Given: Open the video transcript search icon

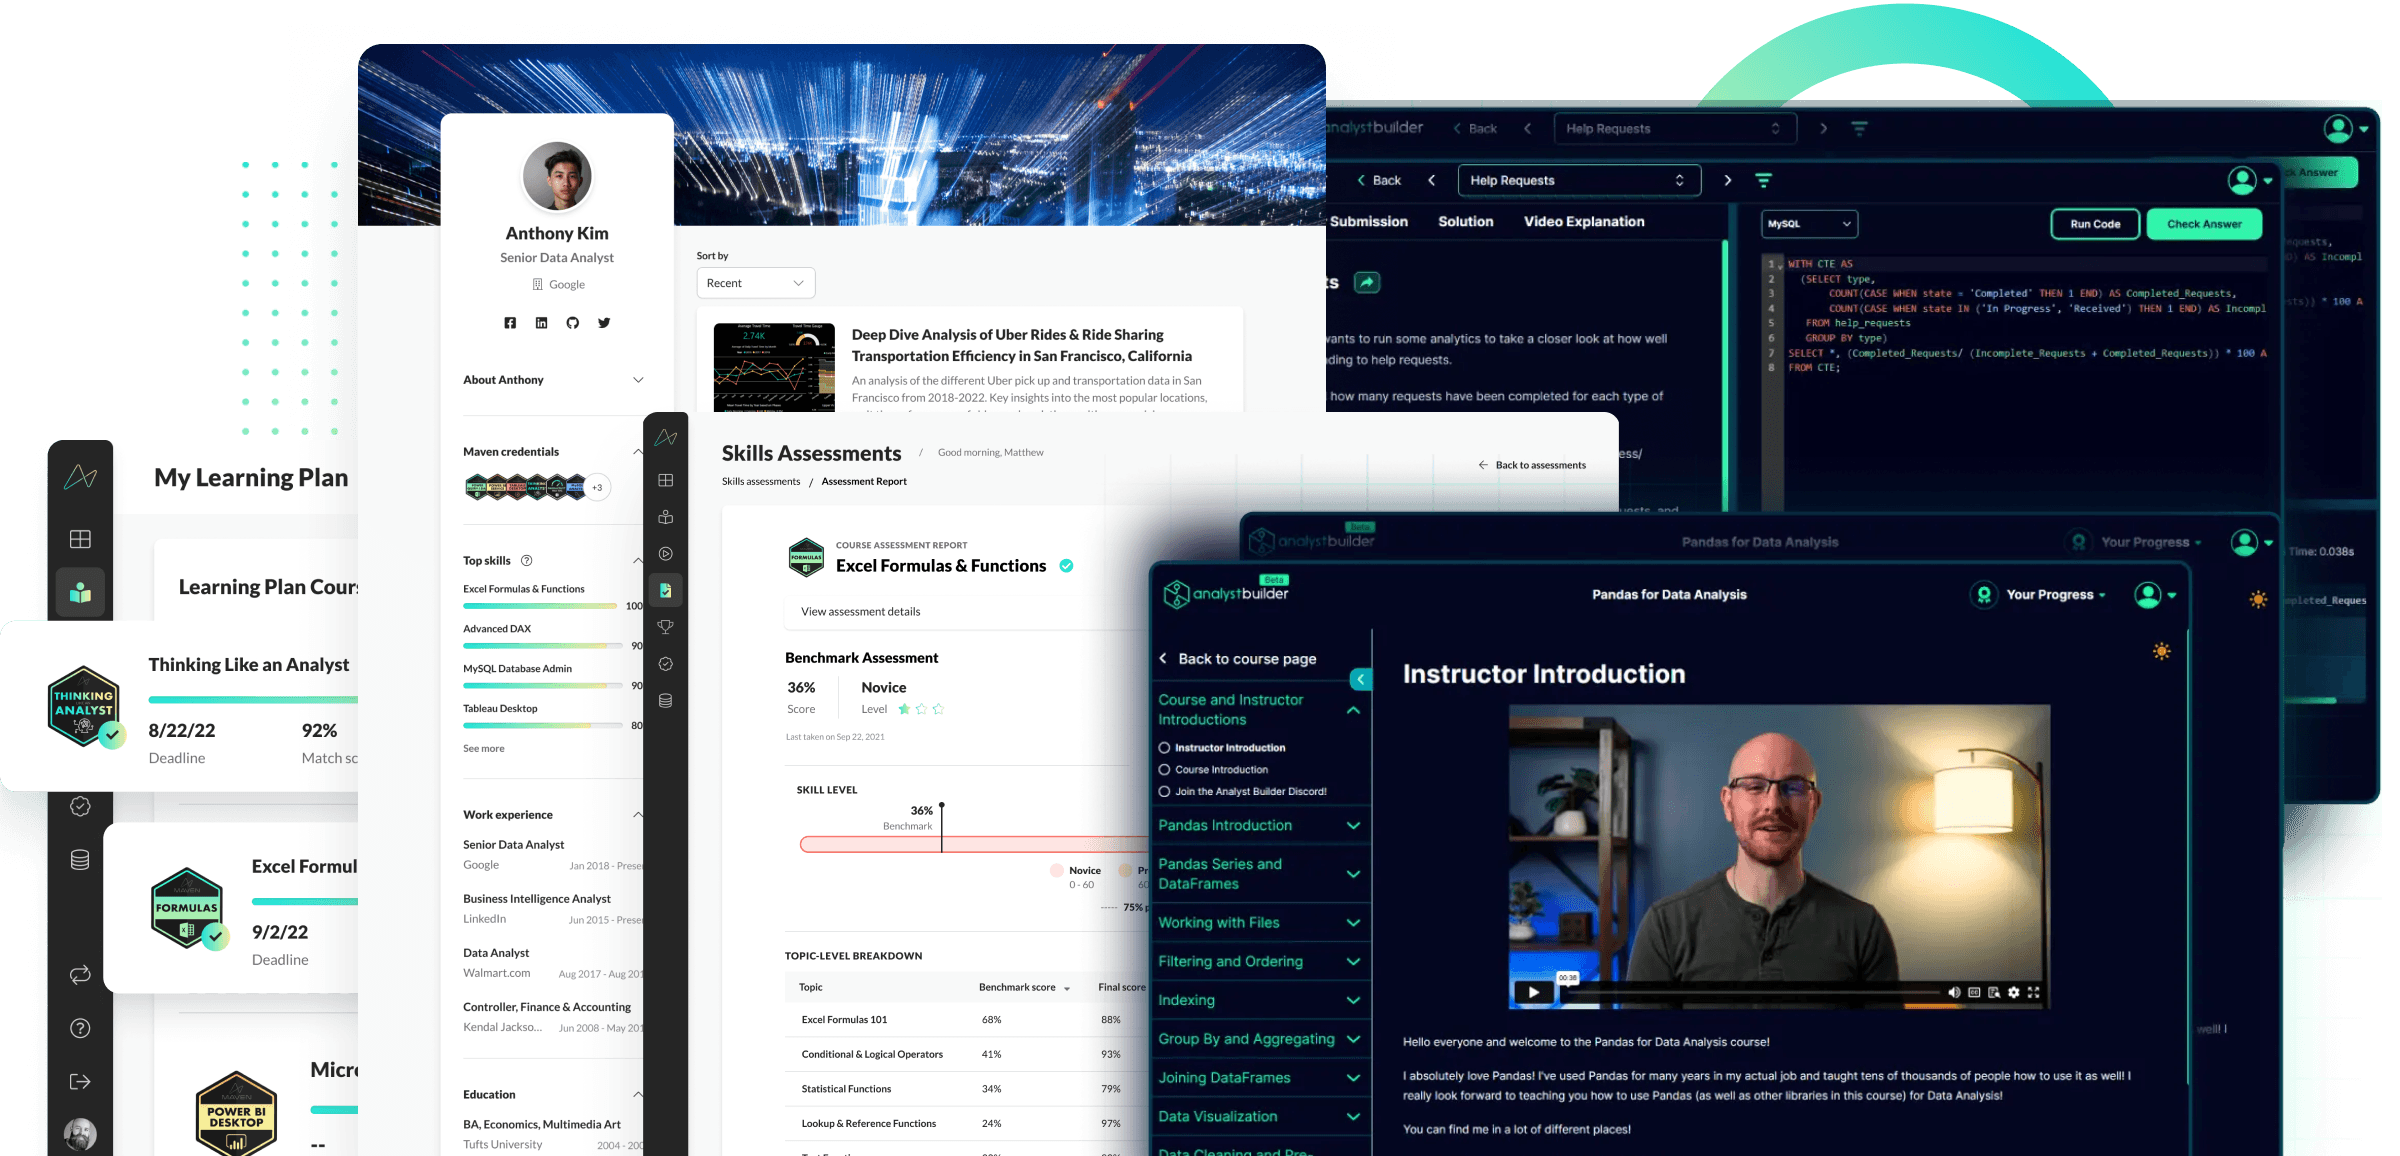Looking at the screenshot, I should (1994, 992).
